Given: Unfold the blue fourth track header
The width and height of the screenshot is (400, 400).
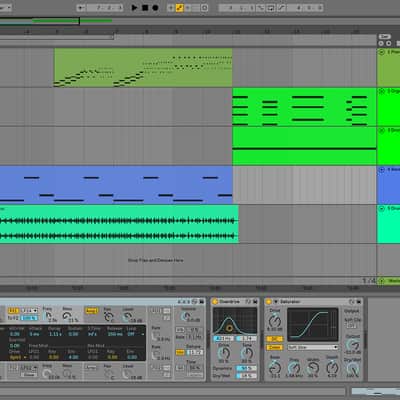Looking at the screenshot, I should (x=382, y=170).
